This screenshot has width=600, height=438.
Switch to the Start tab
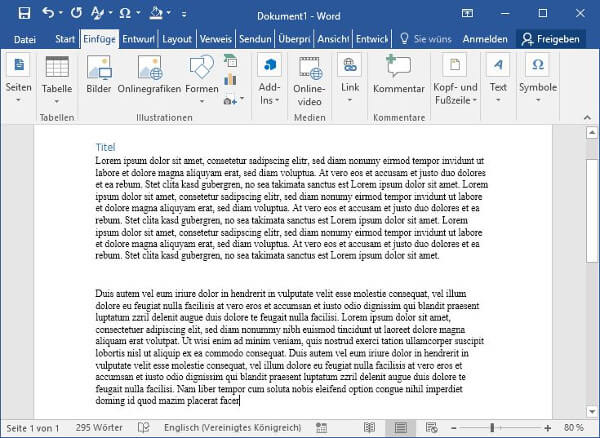[x=65, y=39]
